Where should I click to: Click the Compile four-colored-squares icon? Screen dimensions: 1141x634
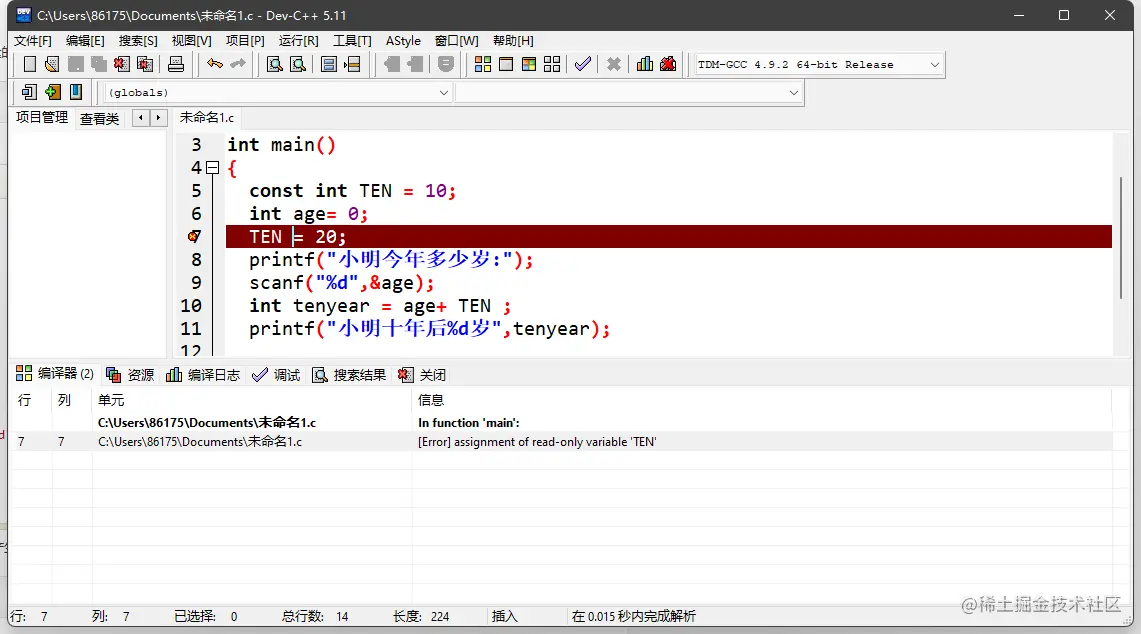pyautogui.click(x=482, y=64)
